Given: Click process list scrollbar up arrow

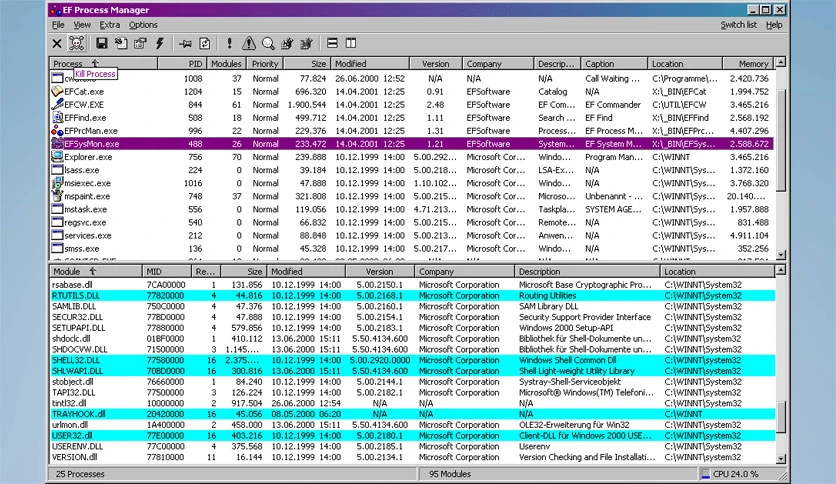Looking at the screenshot, I should point(781,63).
